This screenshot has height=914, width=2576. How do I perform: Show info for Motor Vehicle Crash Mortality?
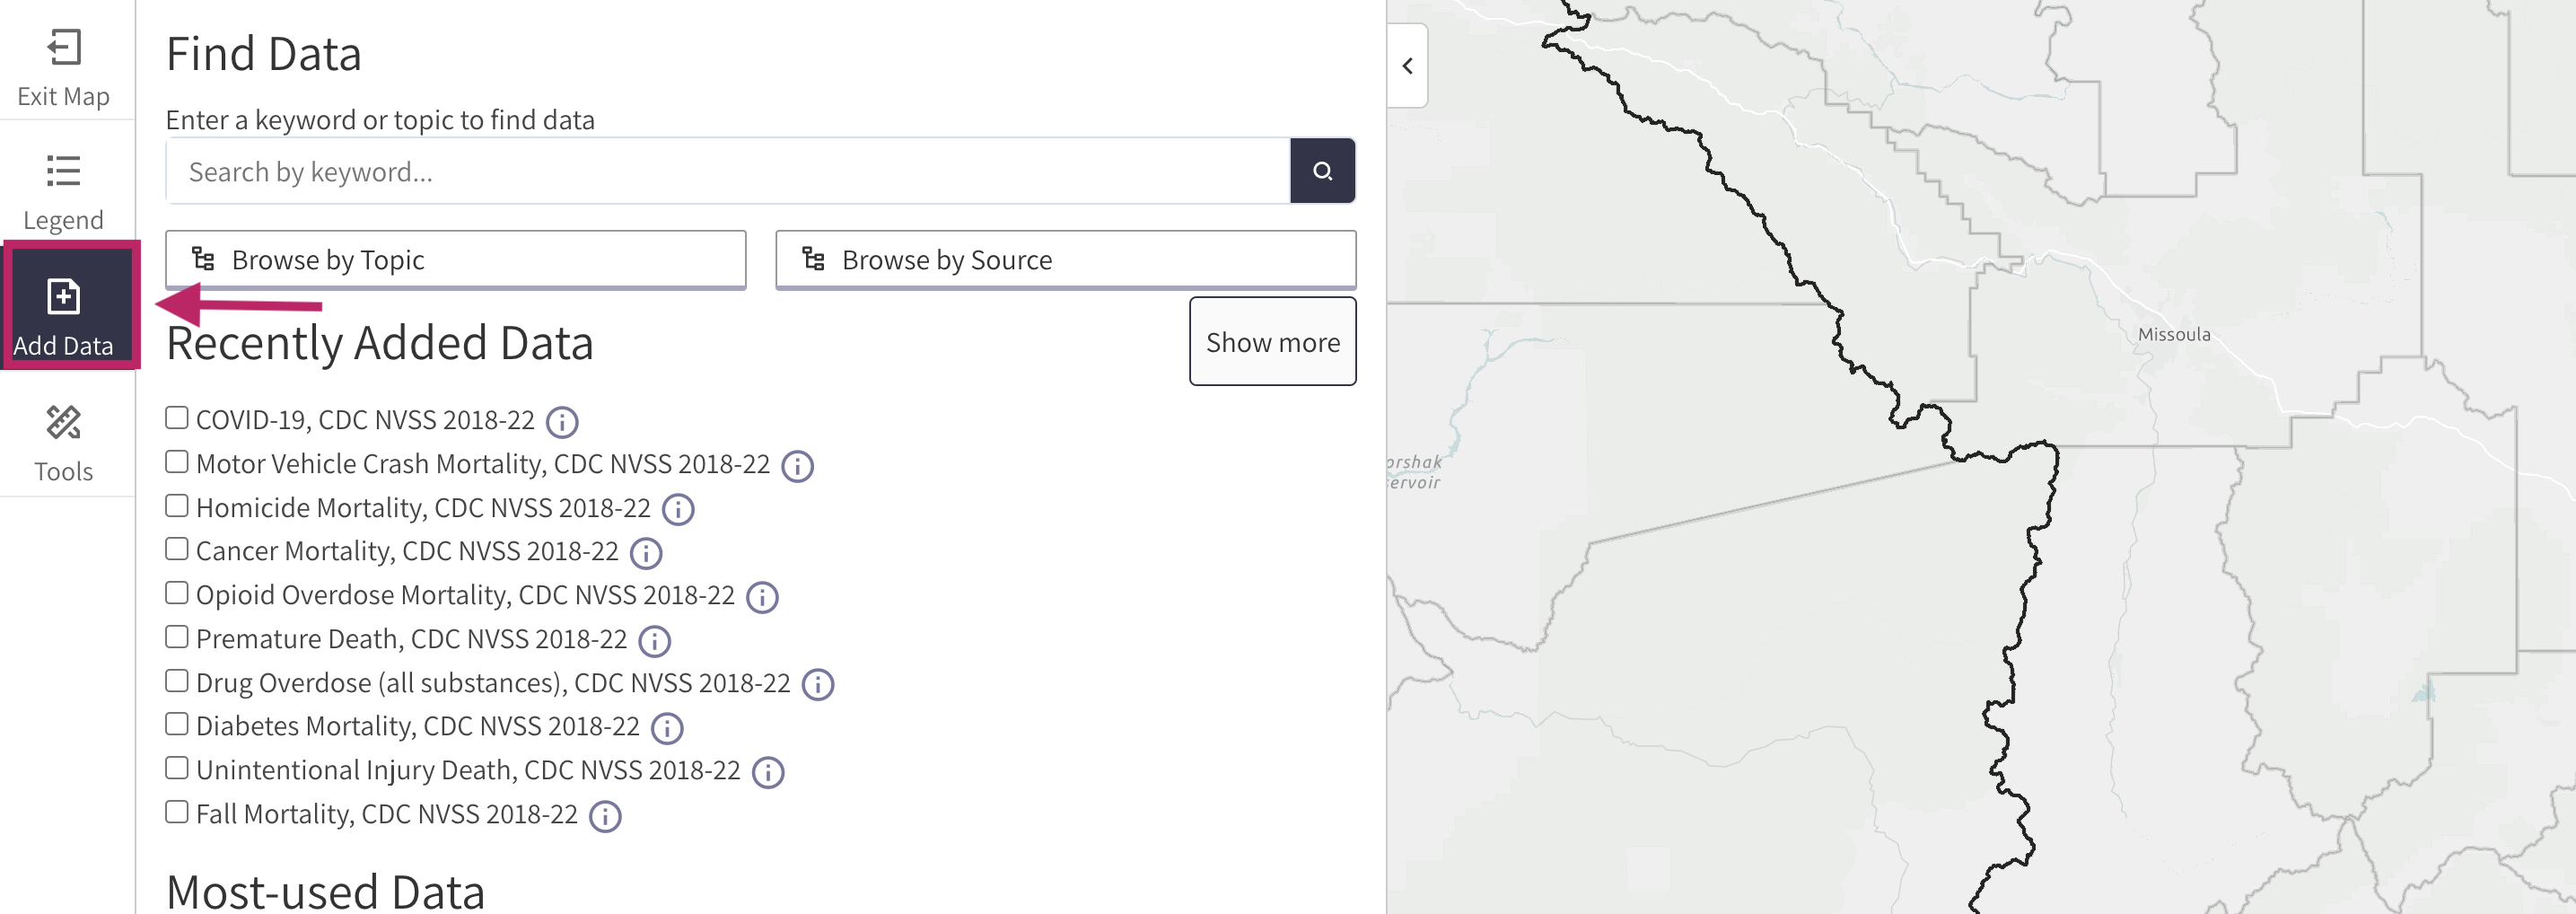tap(797, 466)
